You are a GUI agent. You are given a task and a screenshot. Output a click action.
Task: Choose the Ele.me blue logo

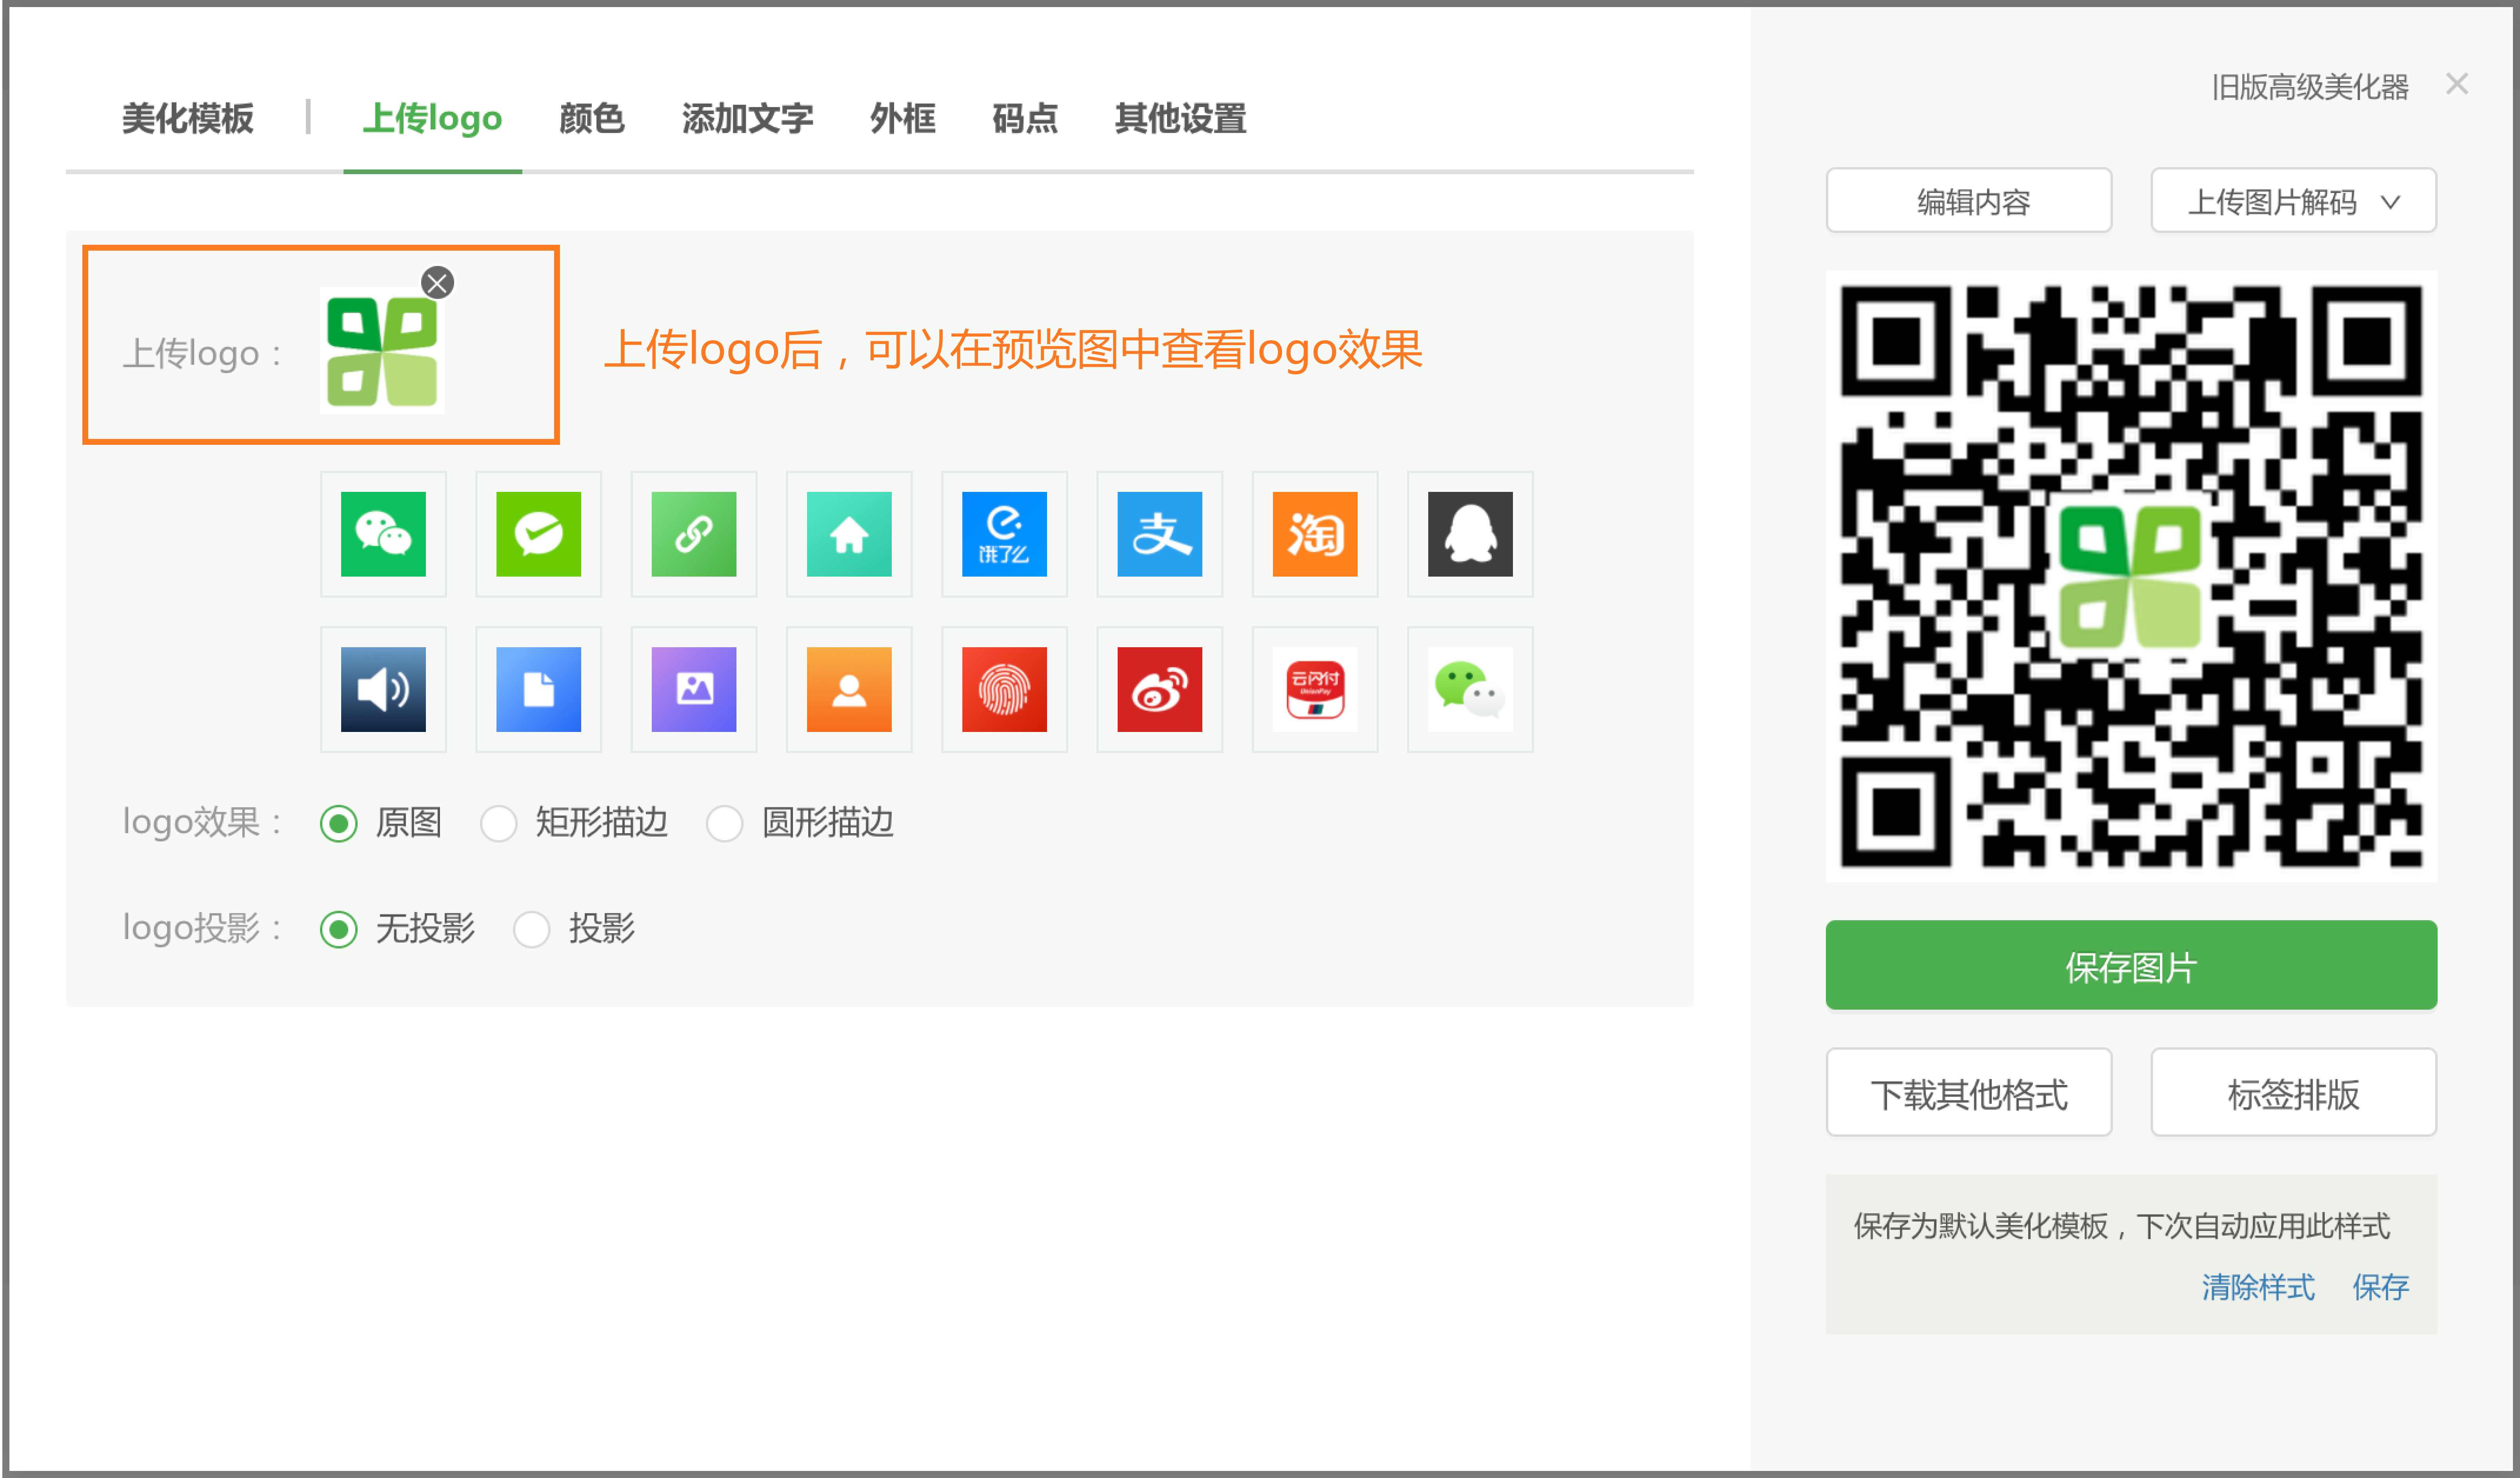coord(1004,534)
